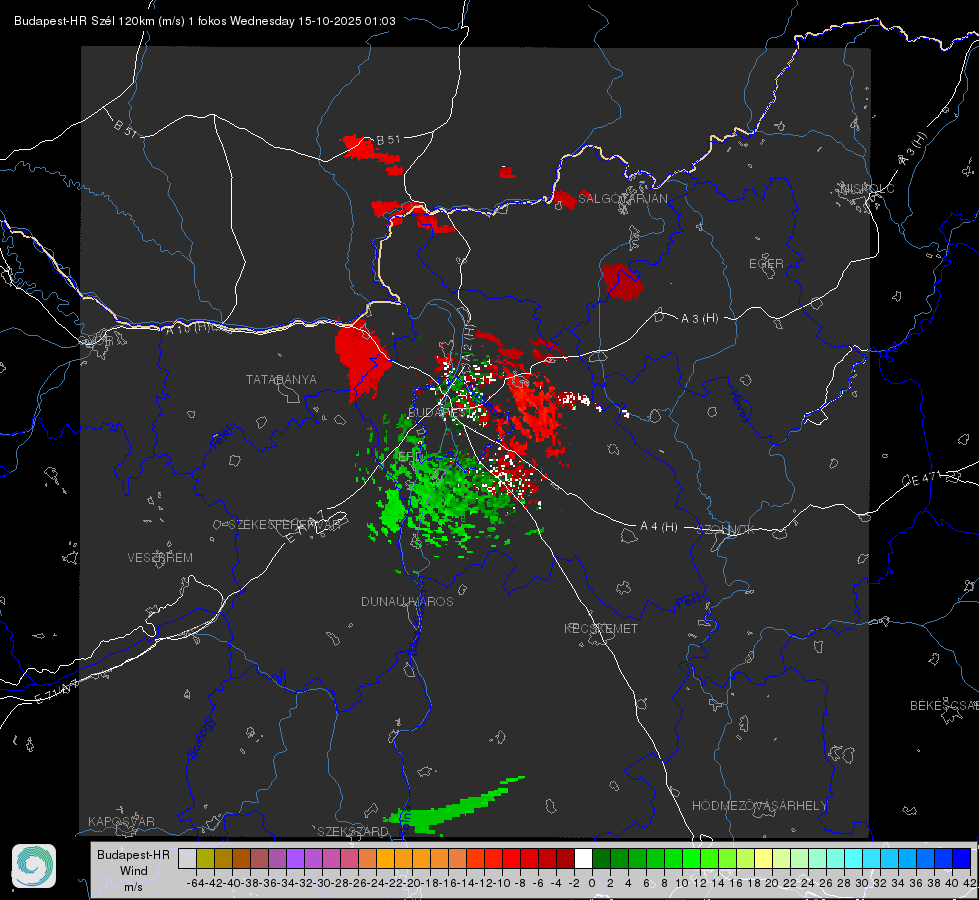Click the purple swatch above -34
The height and width of the screenshot is (900, 979).
point(295,858)
